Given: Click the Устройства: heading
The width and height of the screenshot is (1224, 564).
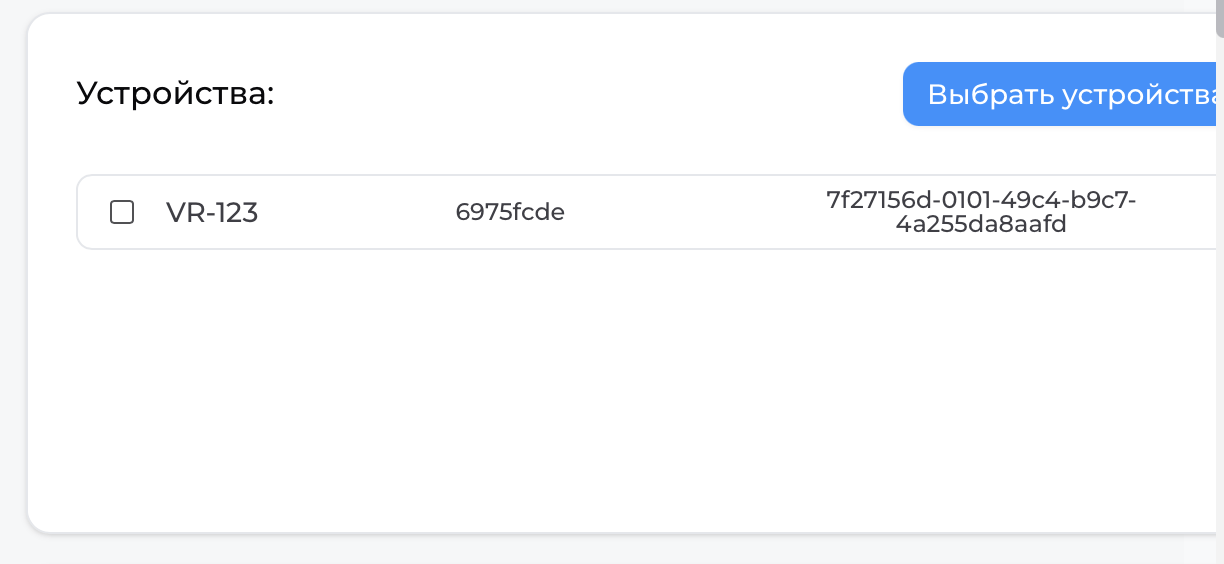Looking at the screenshot, I should (175, 94).
